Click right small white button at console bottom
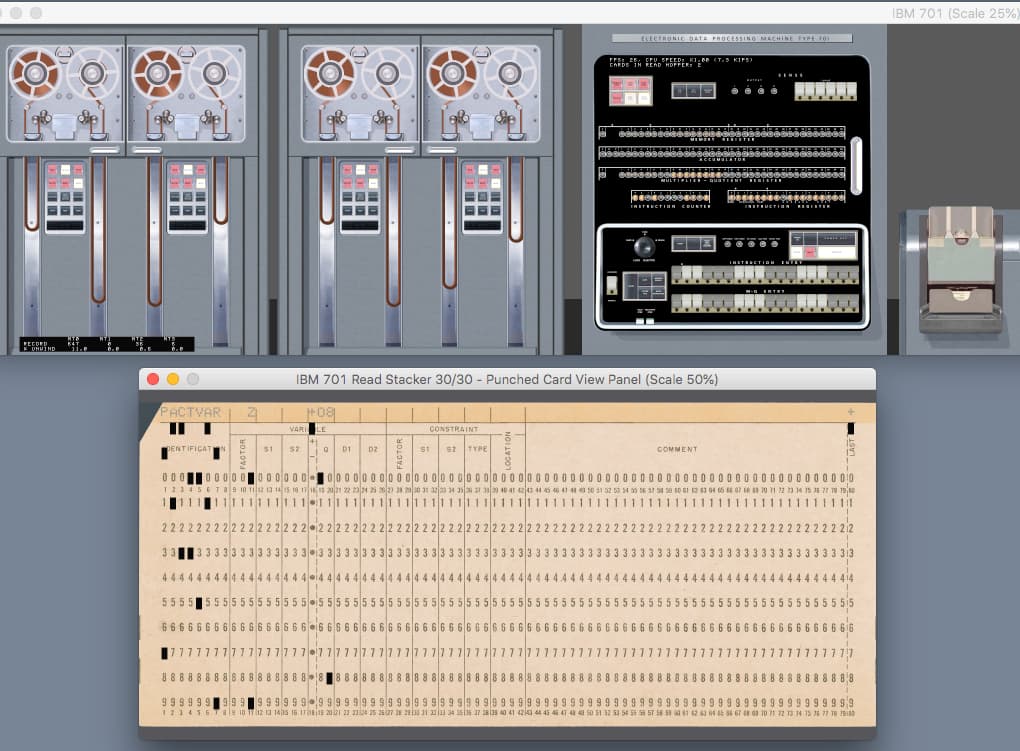1020x751 pixels. [650, 321]
